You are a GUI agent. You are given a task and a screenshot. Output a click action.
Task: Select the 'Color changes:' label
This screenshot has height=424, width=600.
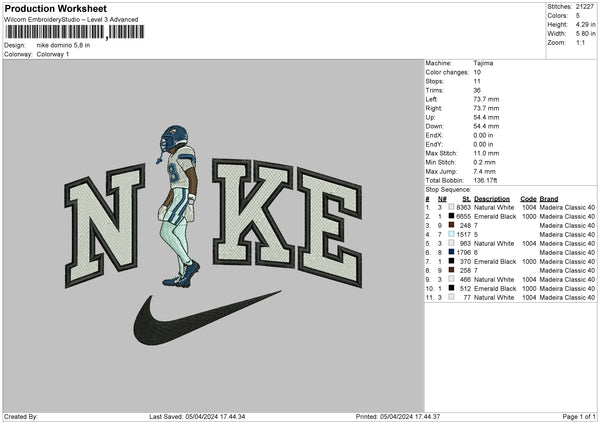pos(447,72)
